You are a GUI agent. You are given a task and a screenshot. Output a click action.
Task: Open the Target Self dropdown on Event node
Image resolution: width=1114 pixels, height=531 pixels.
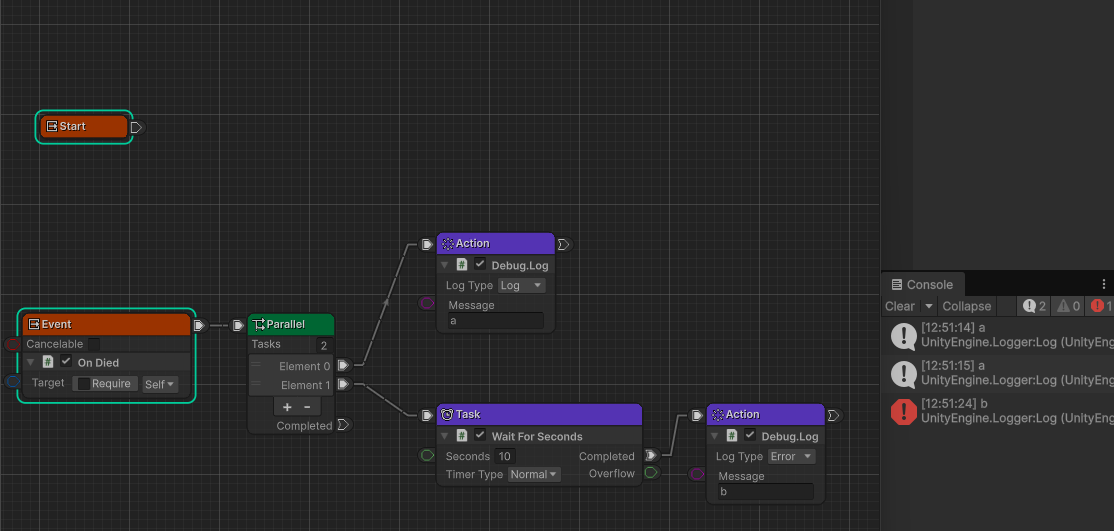pyautogui.click(x=160, y=384)
